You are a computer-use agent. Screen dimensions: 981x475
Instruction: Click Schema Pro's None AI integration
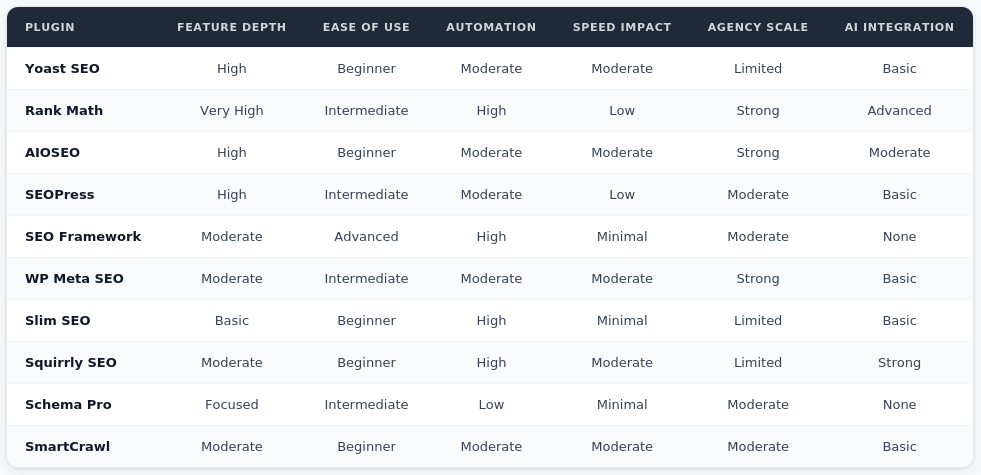click(899, 404)
